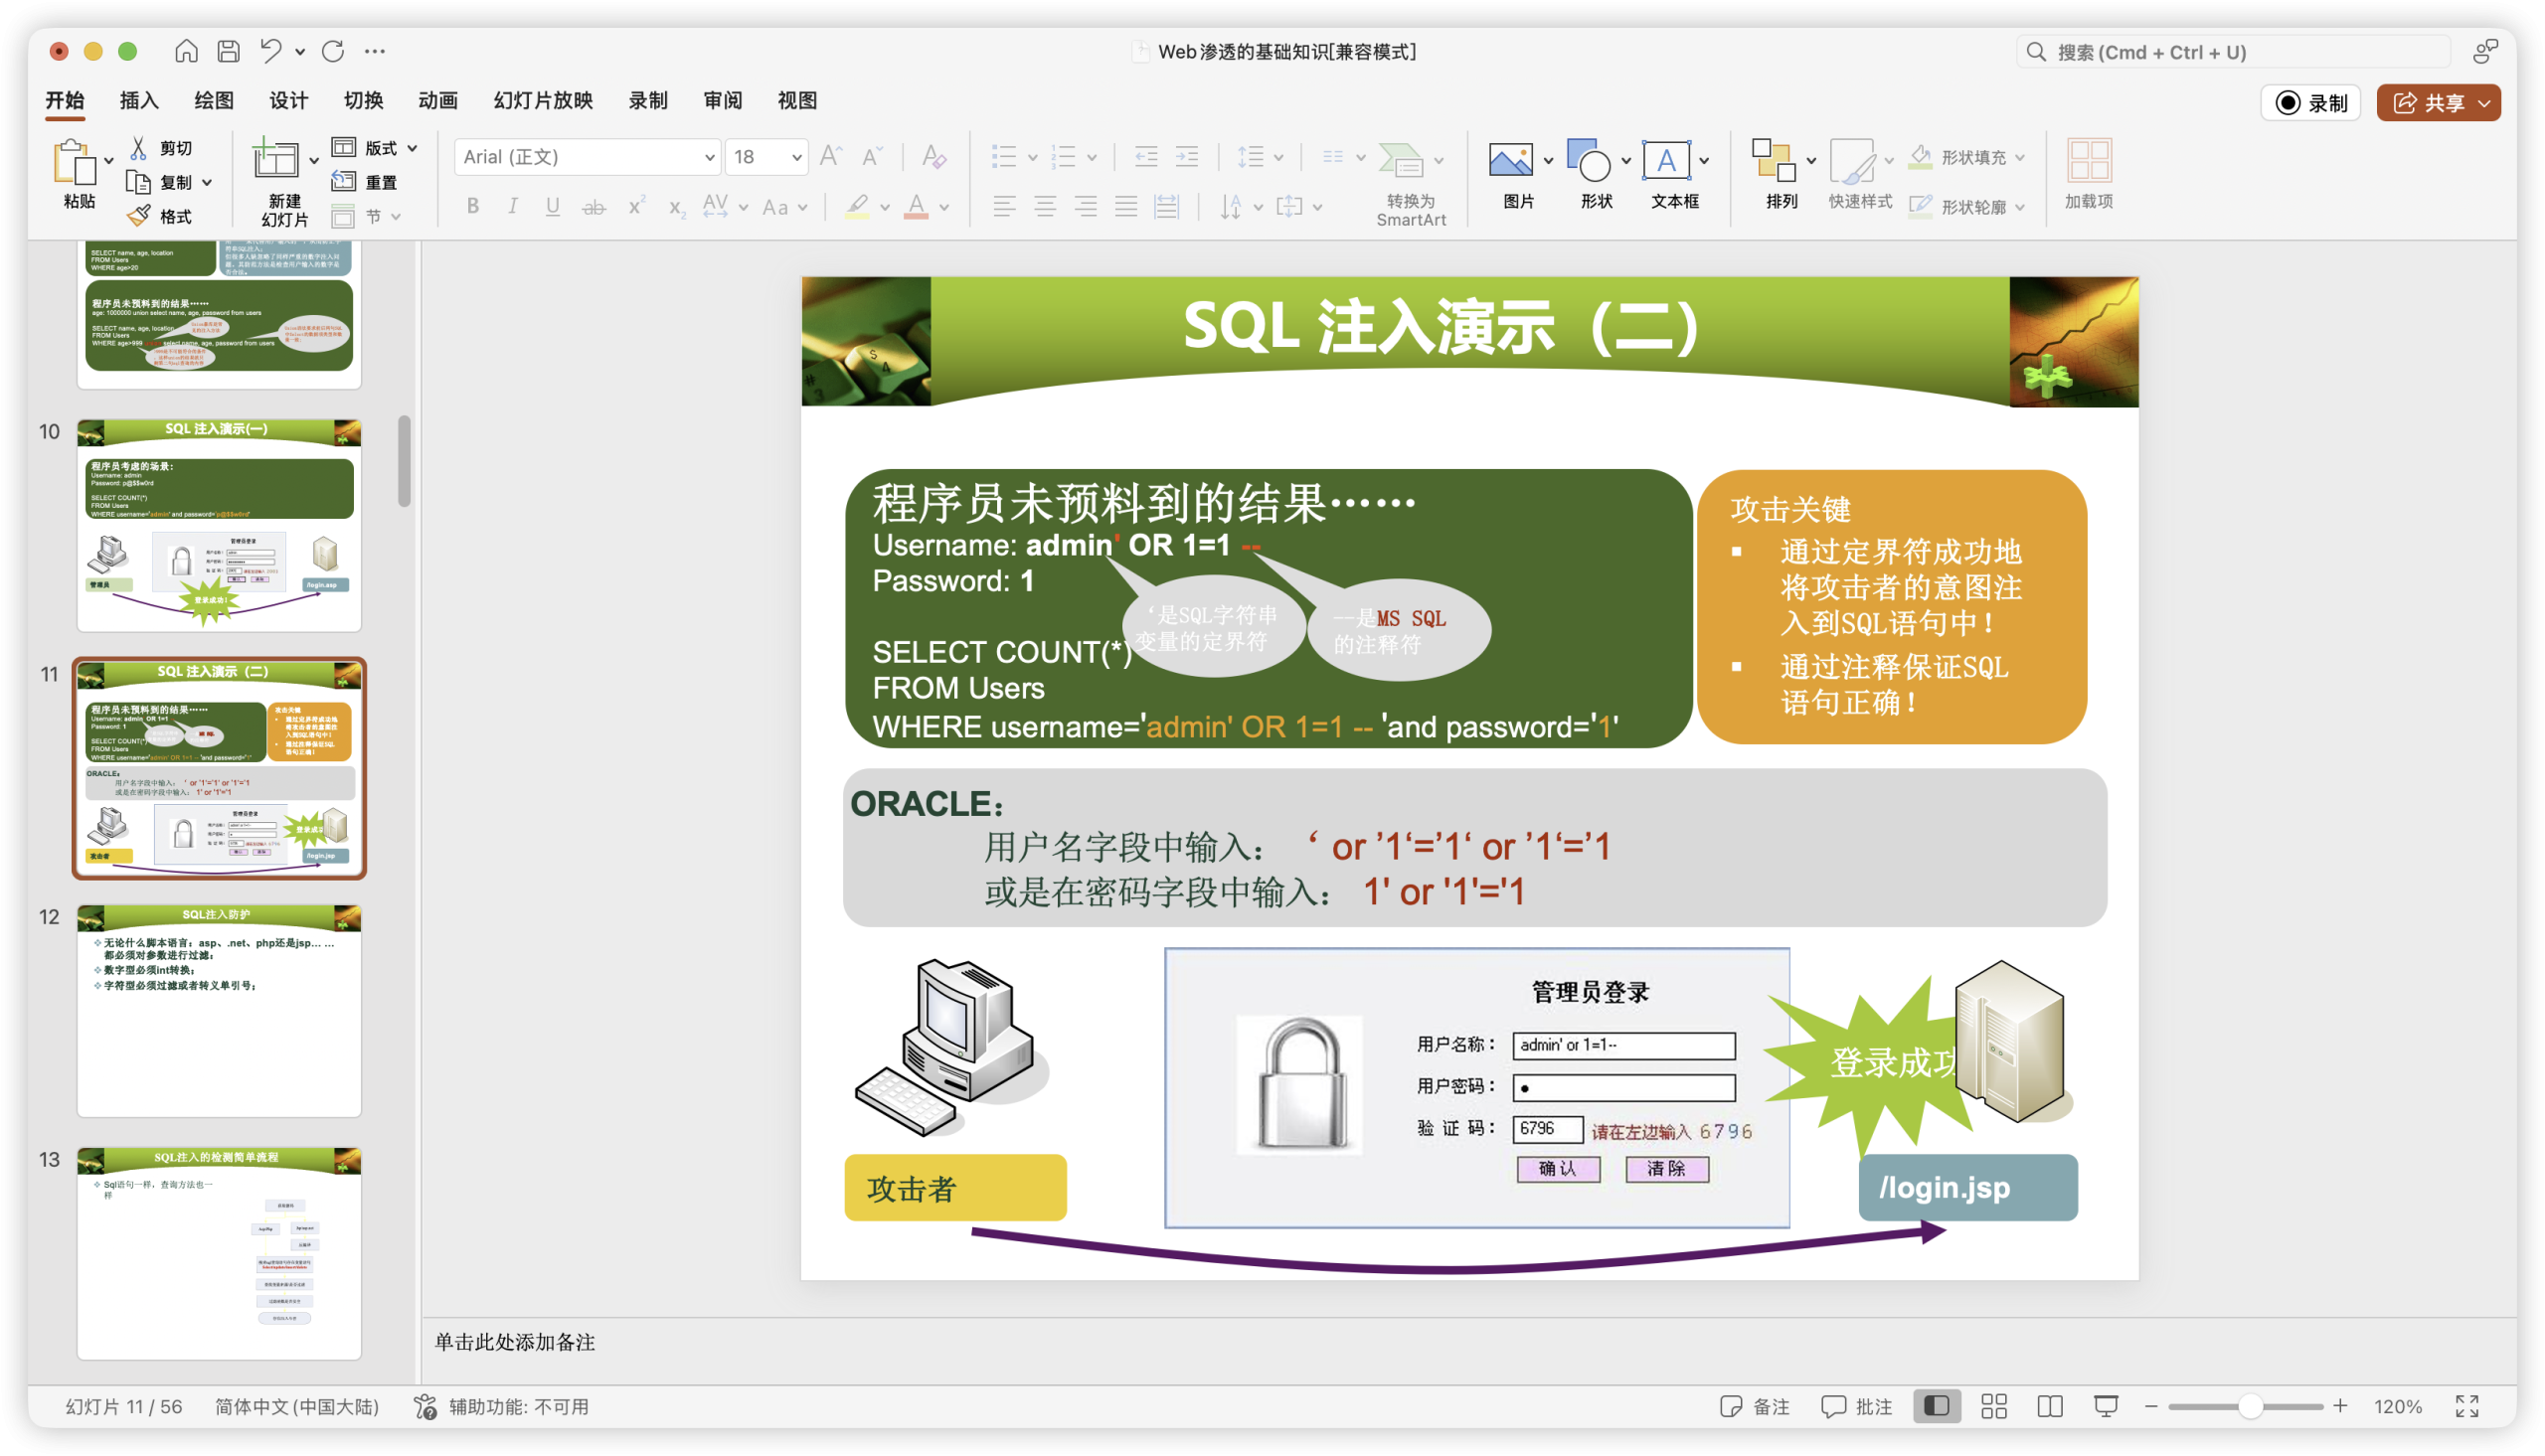Open reading view in the status bar
The image size is (2545, 1456).
tap(2050, 1406)
